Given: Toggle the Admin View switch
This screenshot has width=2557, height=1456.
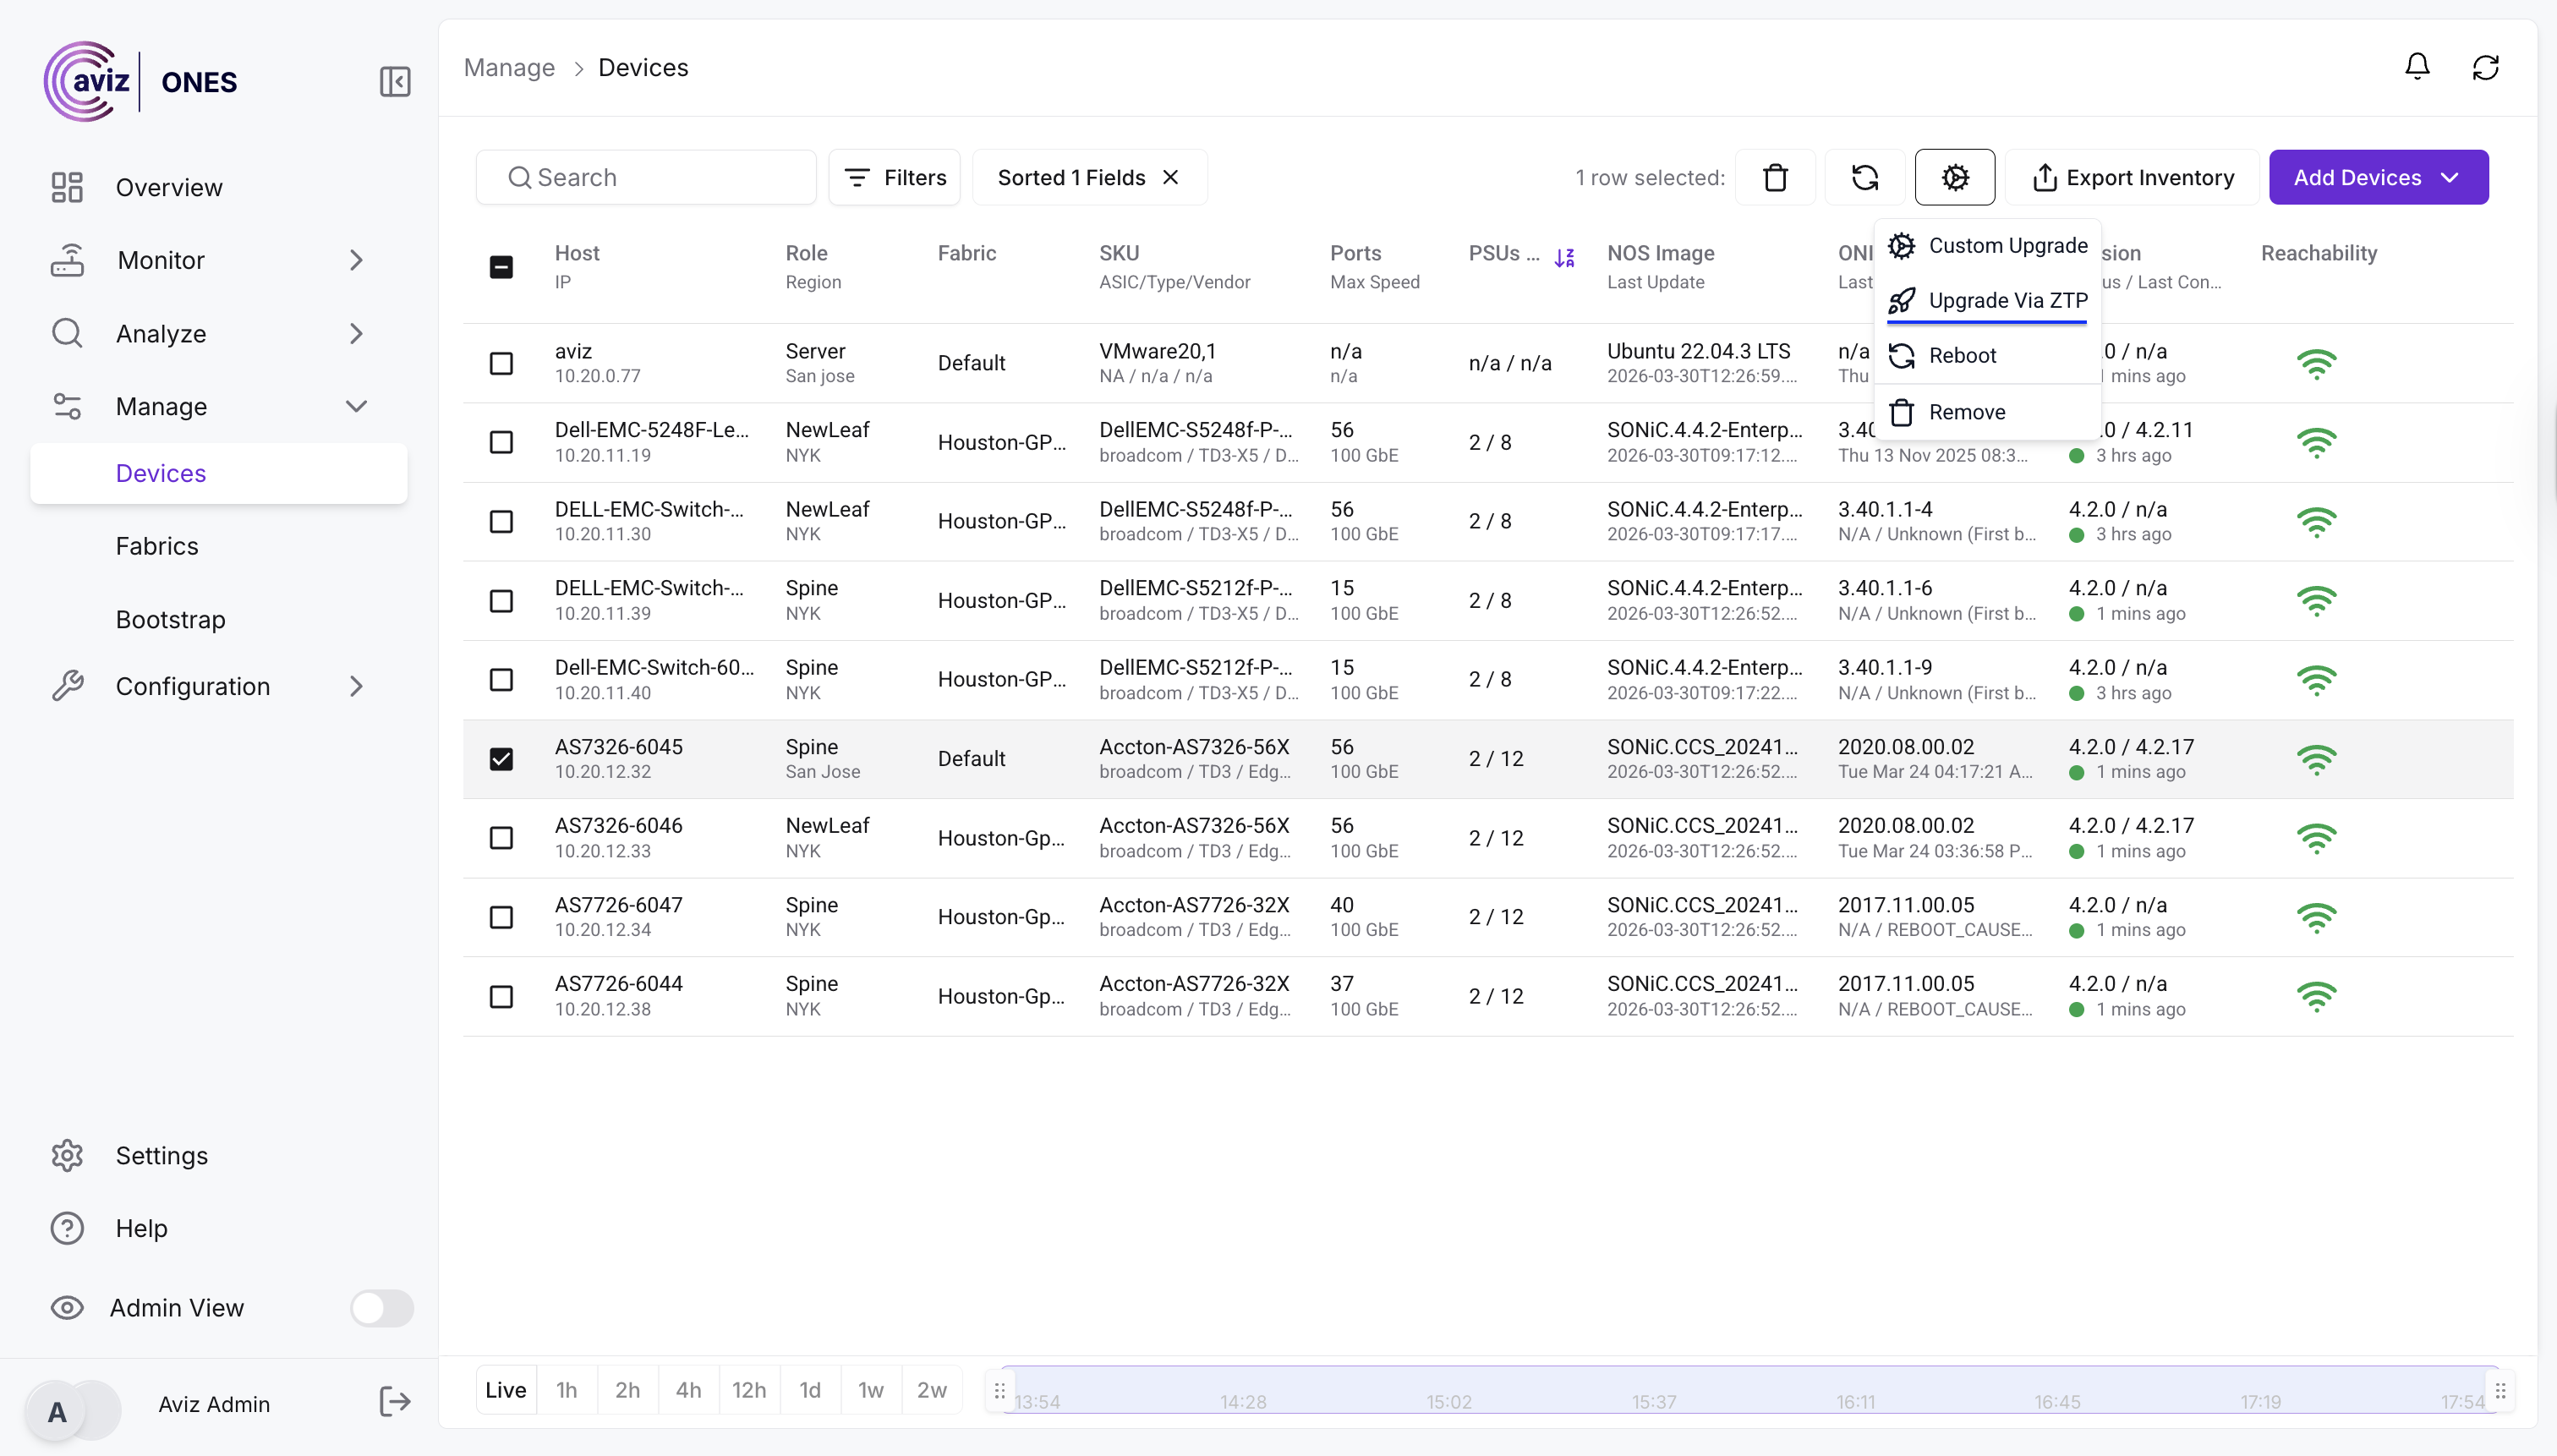Looking at the screenshot, I should pyautogui.click(x=381, y=1307).
